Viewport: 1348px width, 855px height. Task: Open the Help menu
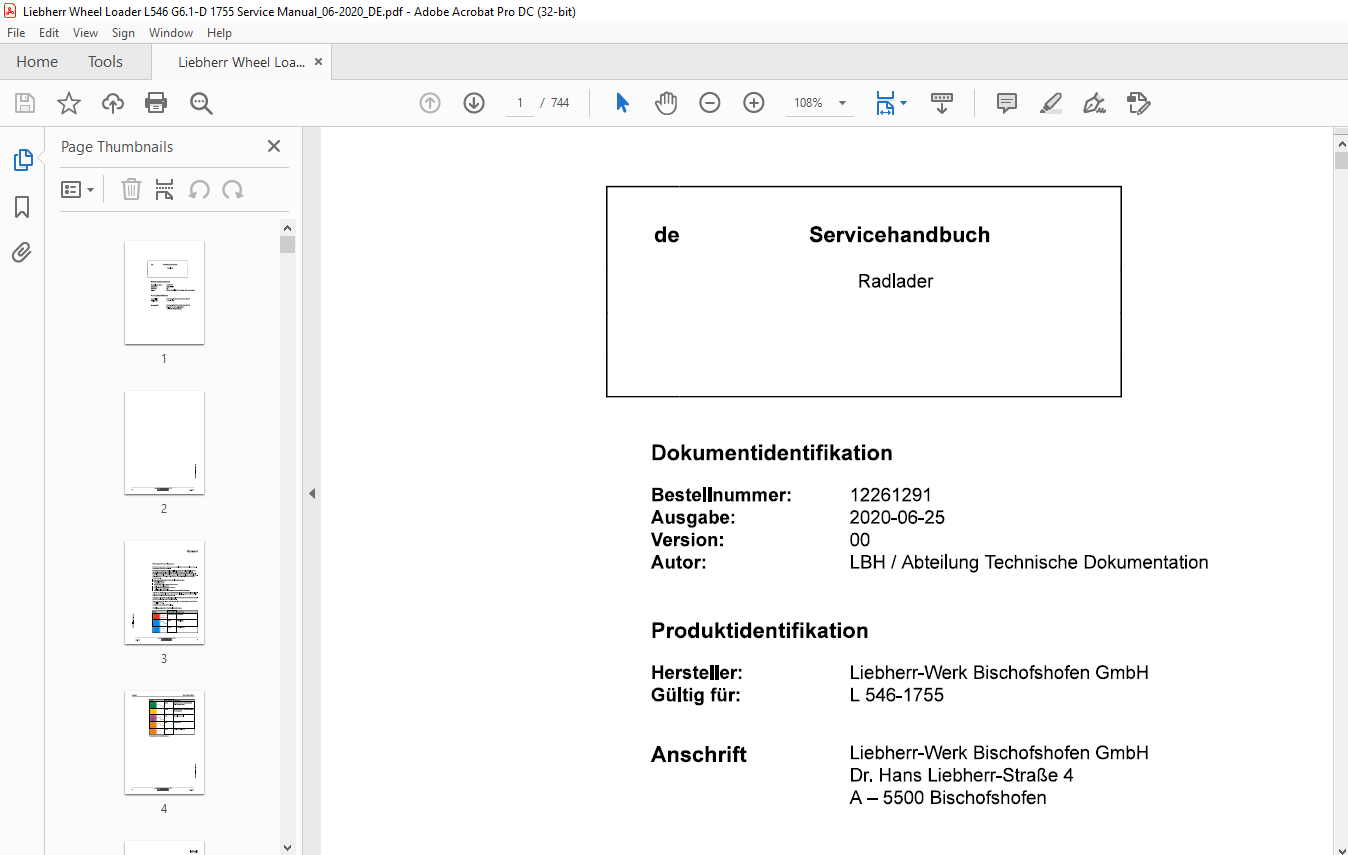(219, 33)
